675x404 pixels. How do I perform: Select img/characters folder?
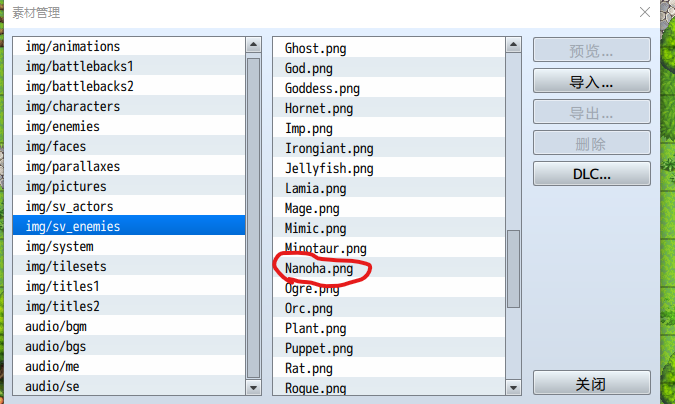(129, 106)
